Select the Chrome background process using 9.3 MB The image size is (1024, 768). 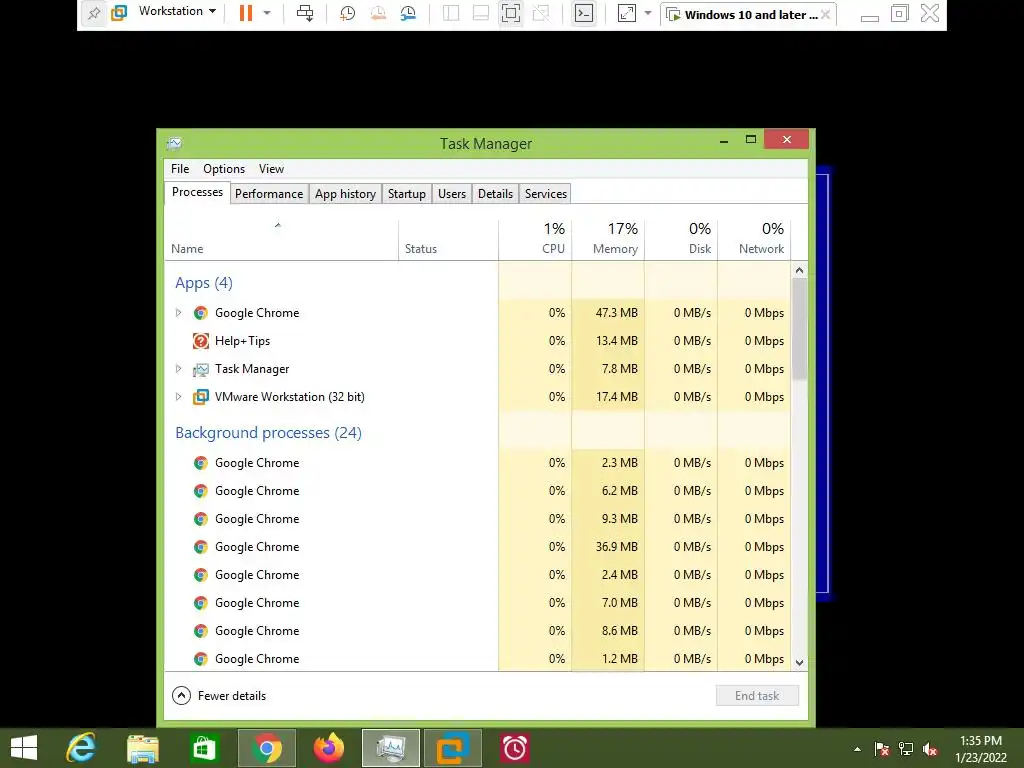click(x=477, y=519)
